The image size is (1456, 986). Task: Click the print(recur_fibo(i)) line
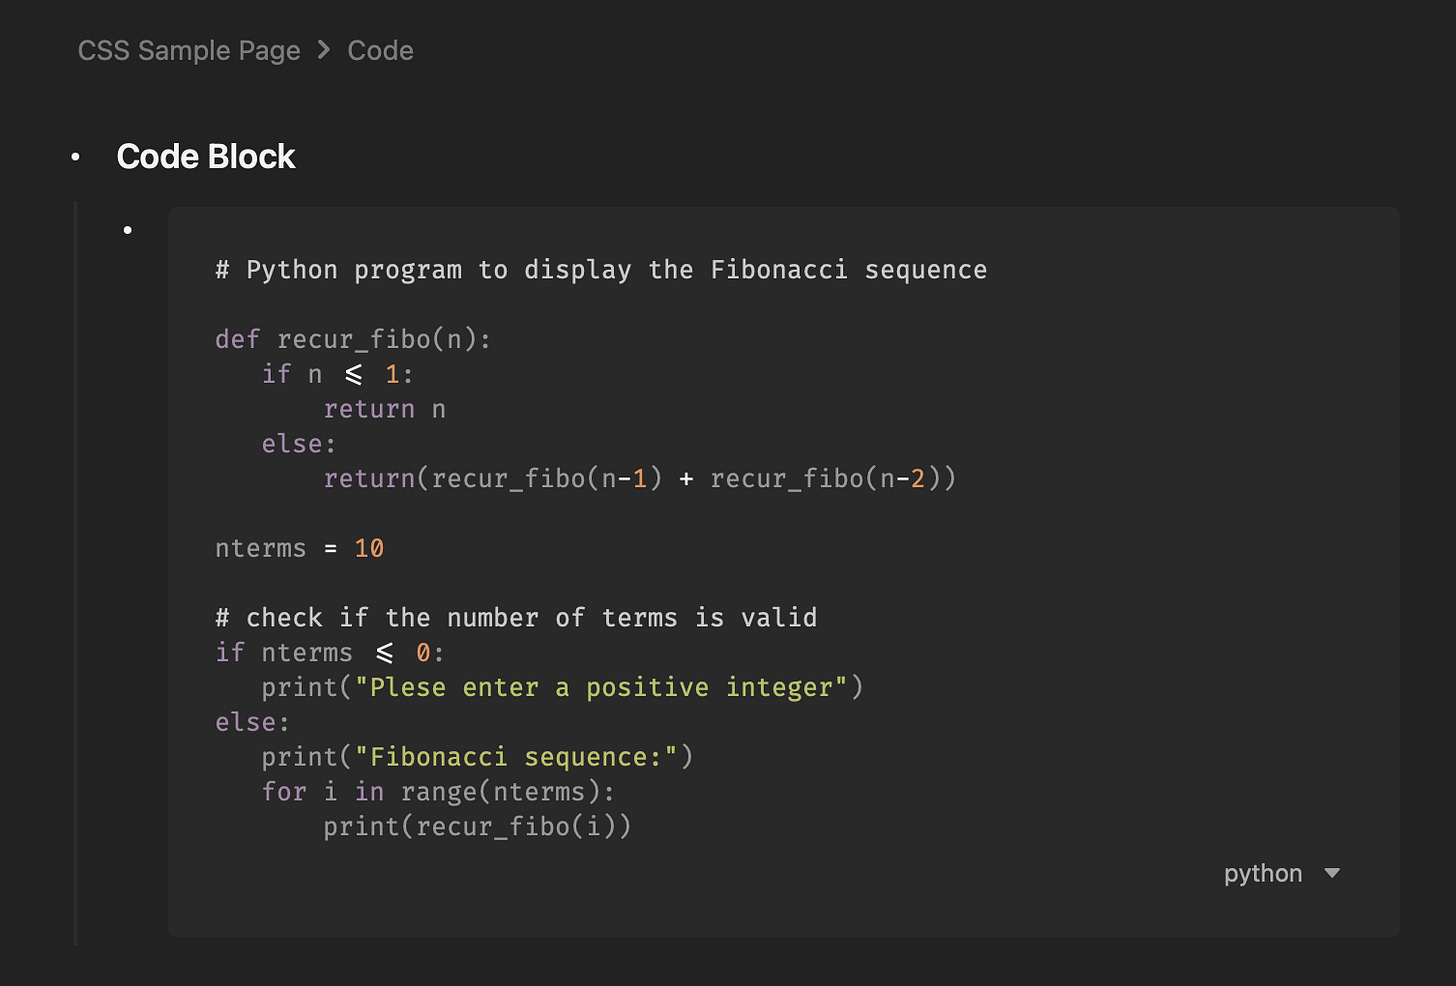[x=477, y=827]
